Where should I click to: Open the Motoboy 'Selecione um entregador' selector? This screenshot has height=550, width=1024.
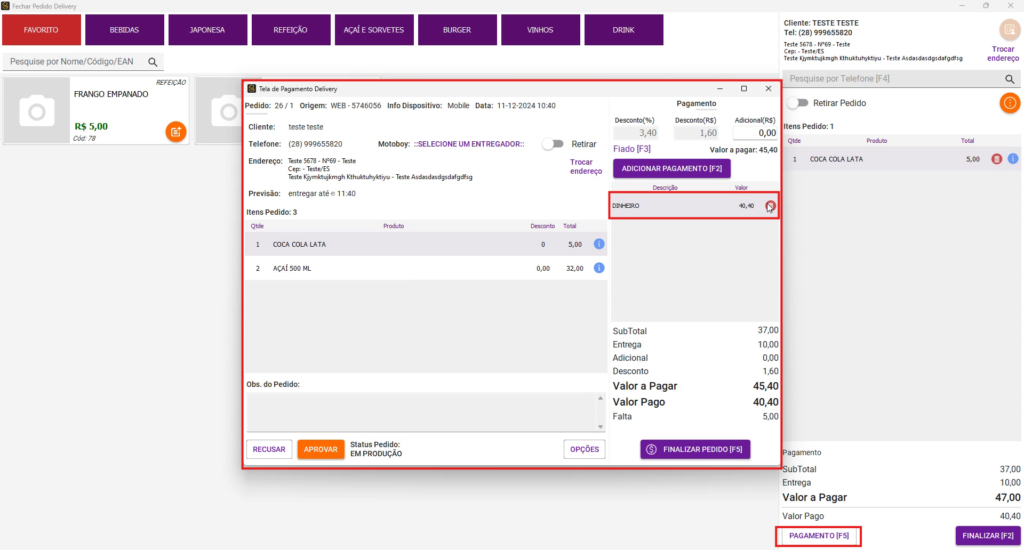click(x=469, y=144)
